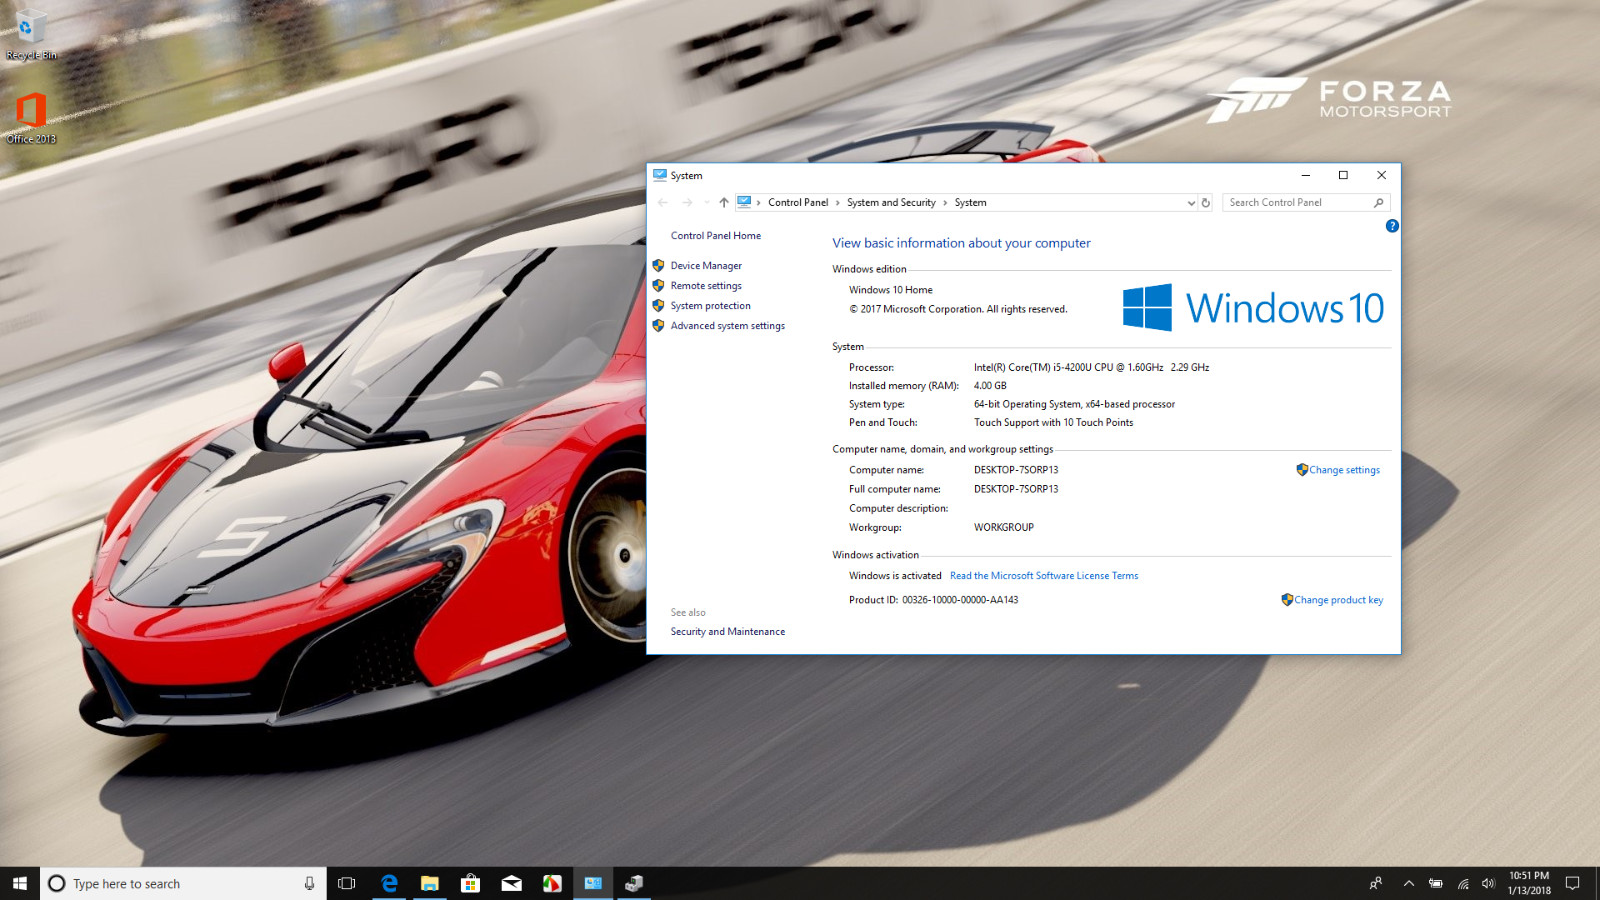Select the System control panel taskbar button
1600x900 pixels.
click(x=593, y=883)
